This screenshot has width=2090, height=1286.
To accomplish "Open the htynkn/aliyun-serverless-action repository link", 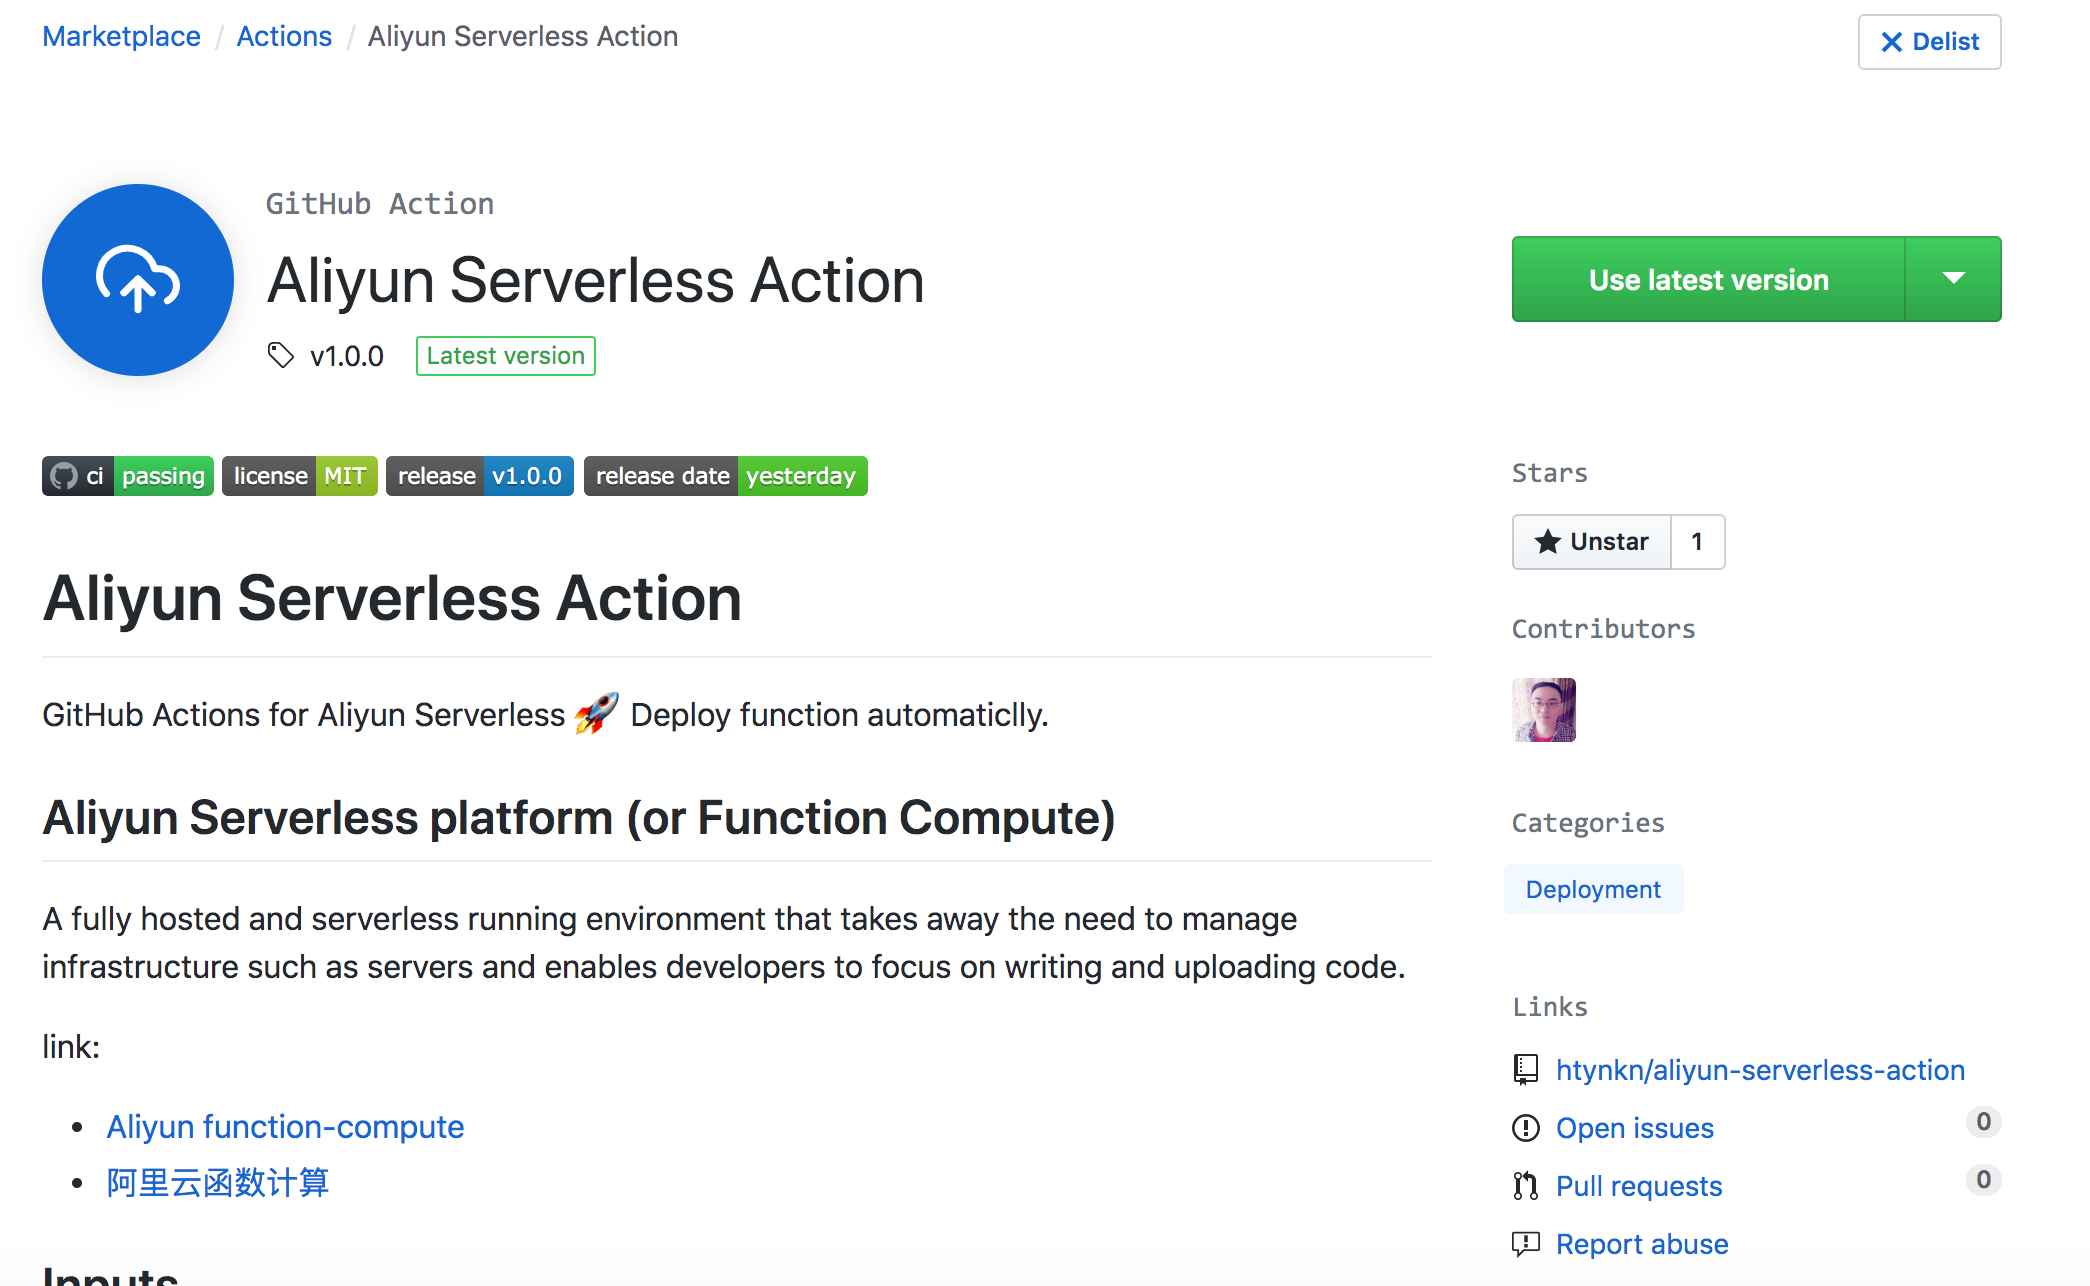I will click(1760, 1069).
